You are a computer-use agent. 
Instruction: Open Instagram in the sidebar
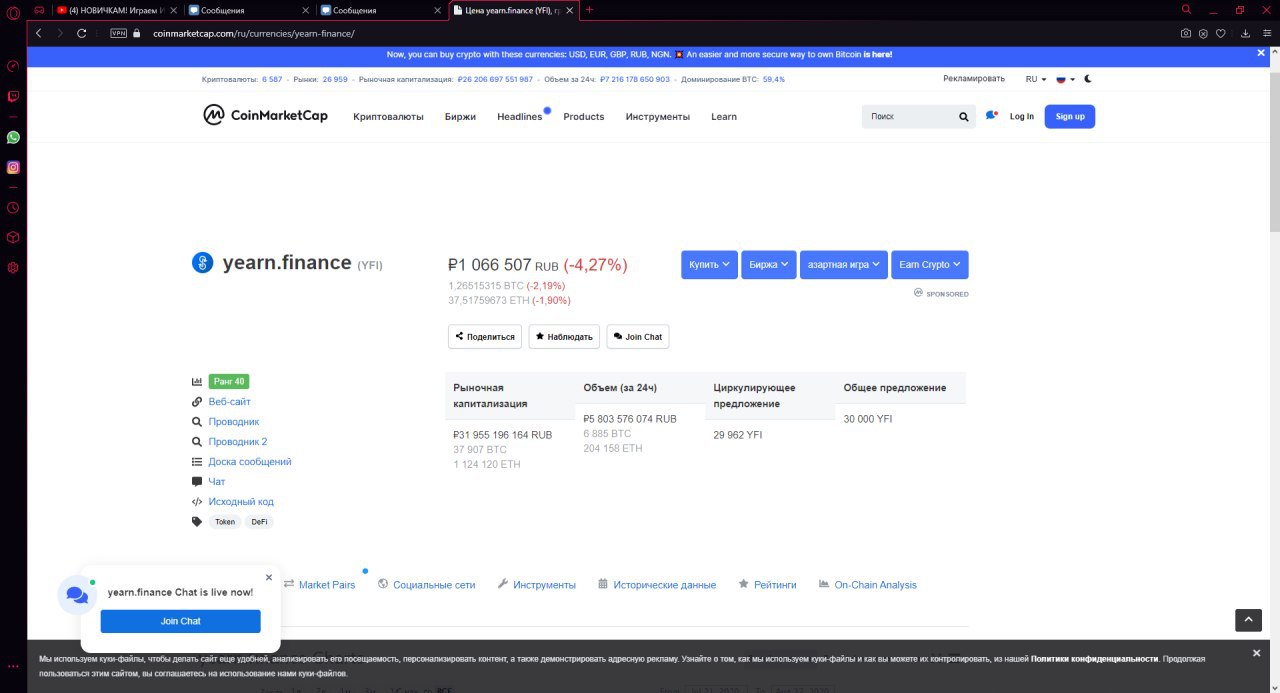(13, 167)
